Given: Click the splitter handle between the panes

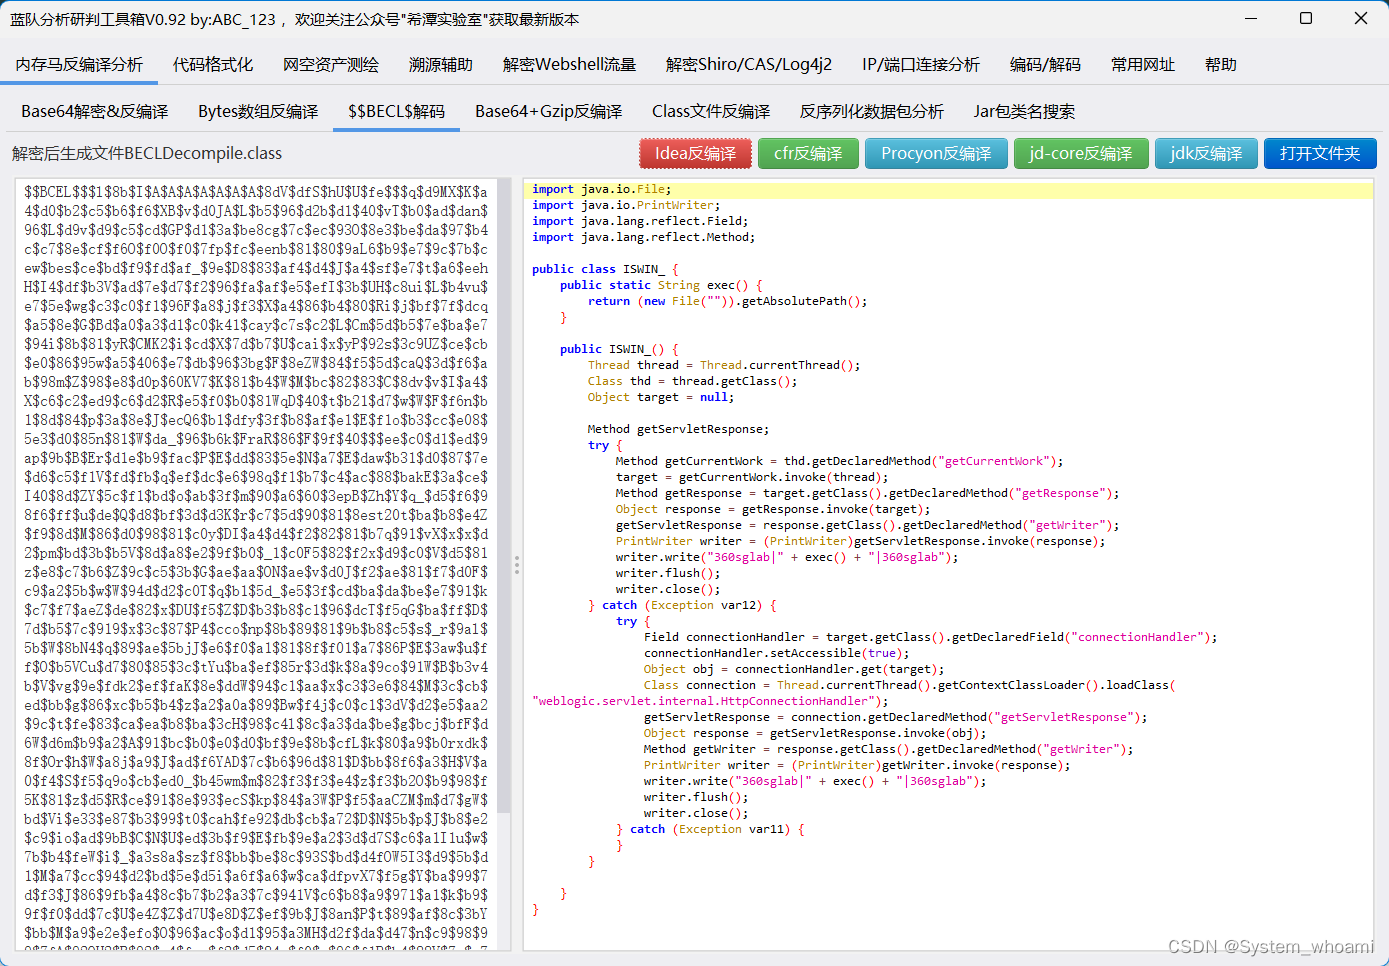Looking at the screenshot, I should pyautogui.click(x=517, y=565).
